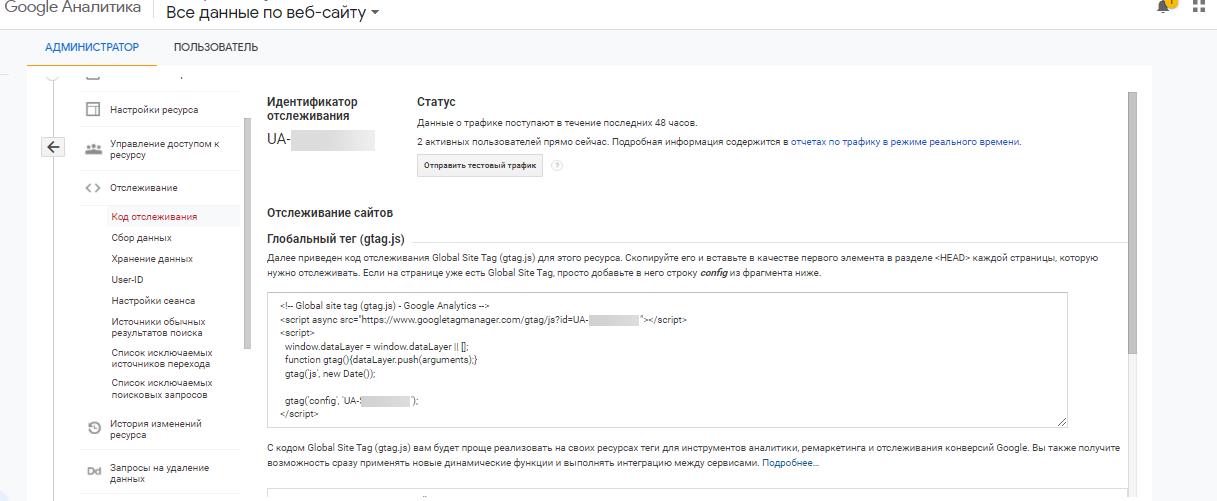
Task: Select Код отслеживания menu item
Action: pyautogui.click(x=154, y=216)
